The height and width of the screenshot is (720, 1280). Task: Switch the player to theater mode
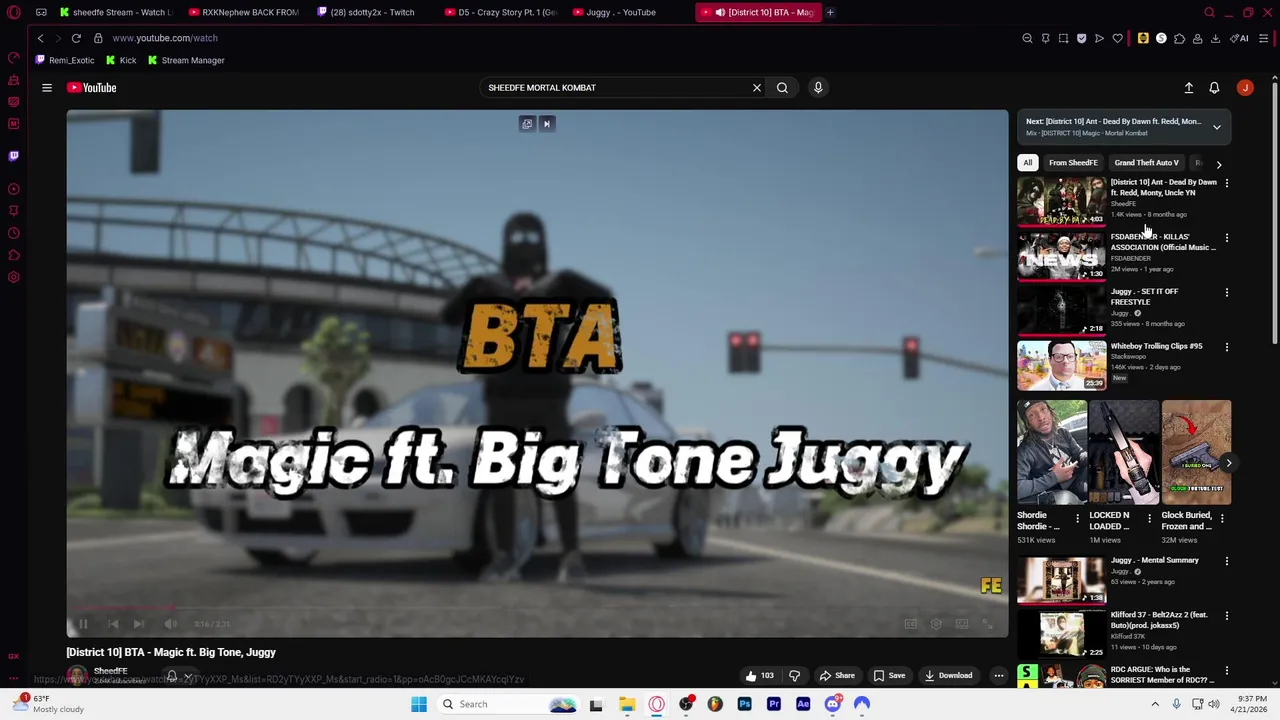[962, 624]
